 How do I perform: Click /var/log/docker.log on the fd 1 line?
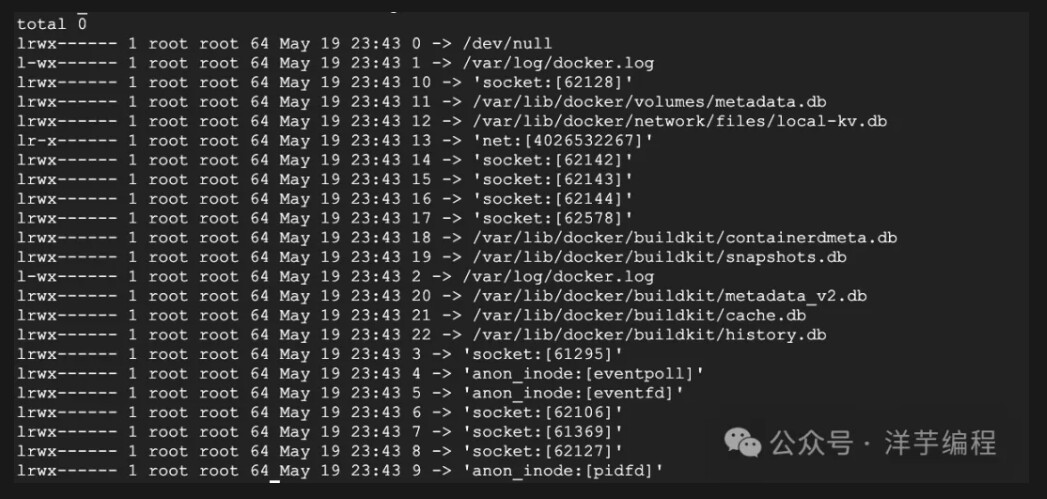(x=558, y=63)
